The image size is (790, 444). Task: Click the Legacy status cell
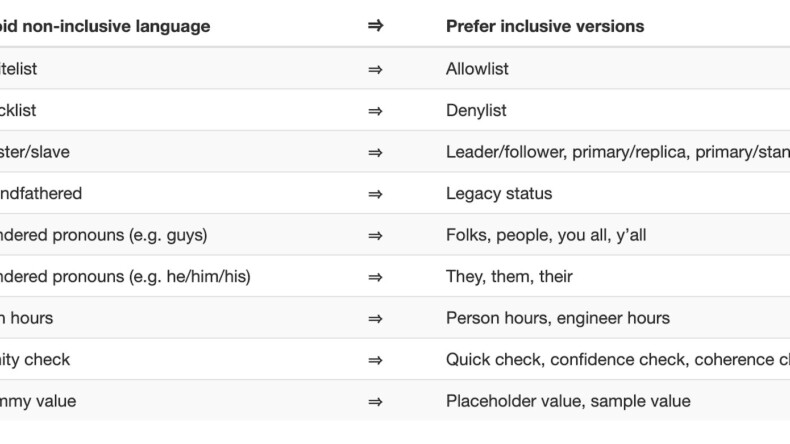[499, 194]
